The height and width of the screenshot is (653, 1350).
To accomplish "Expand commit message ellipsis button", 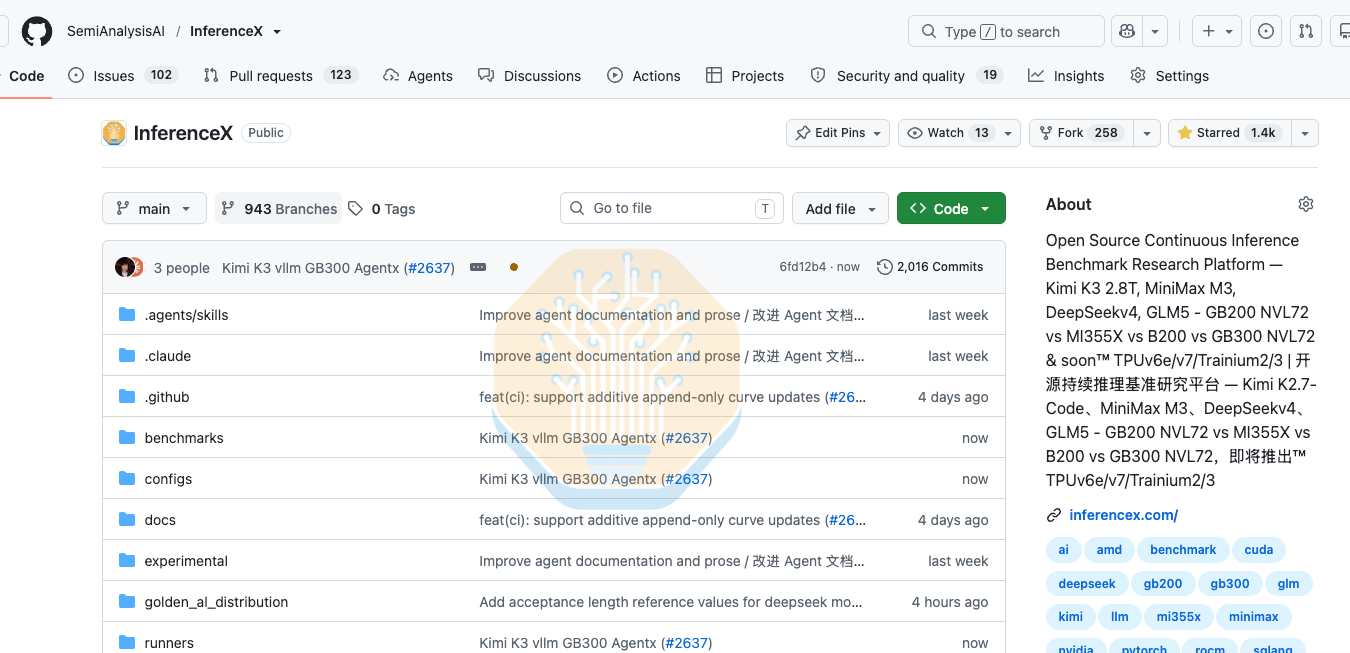I will pos(478,267).
